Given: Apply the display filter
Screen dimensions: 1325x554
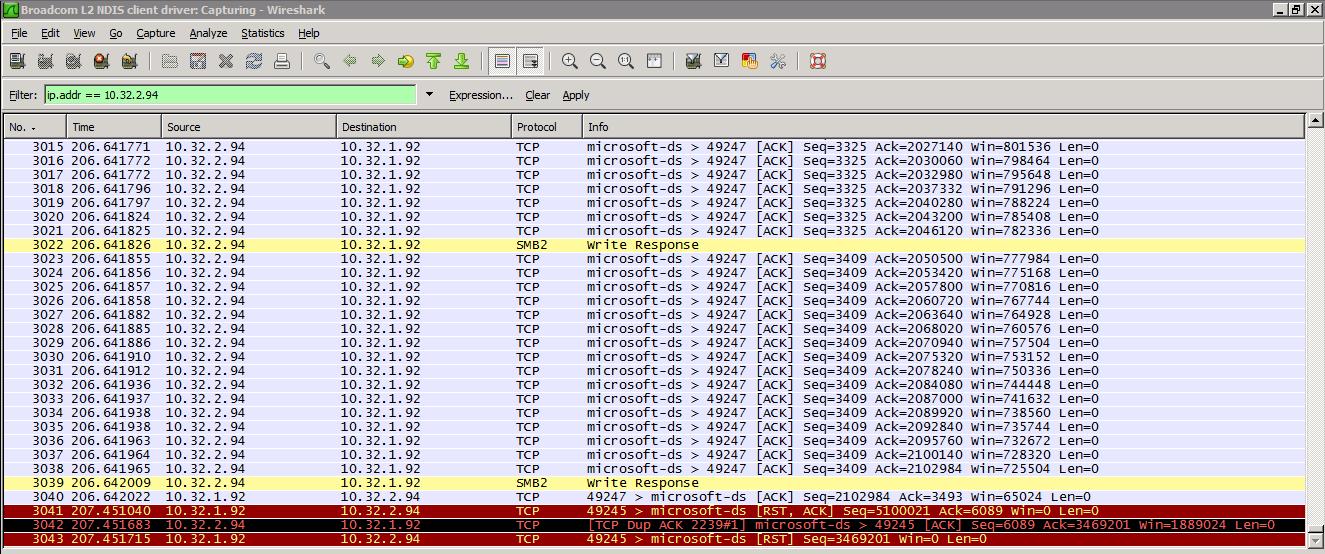Looking at the screenshot, I should click(576, 95).
